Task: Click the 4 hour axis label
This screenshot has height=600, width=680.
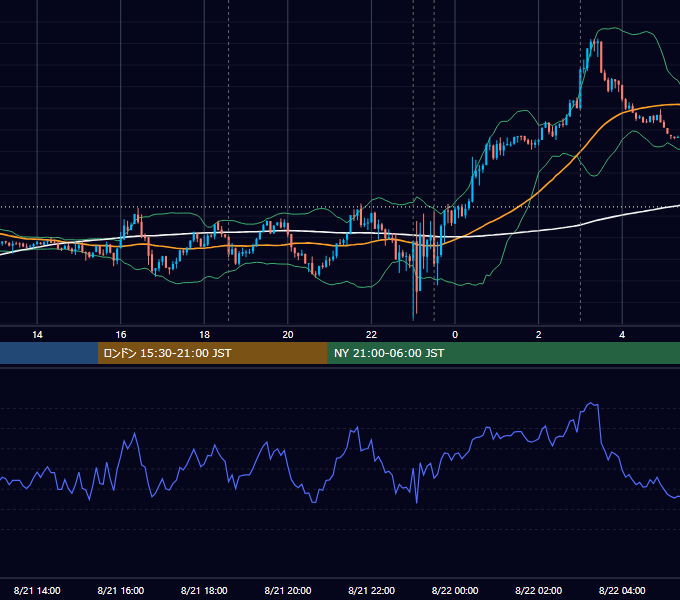Action: coord(622,335)
